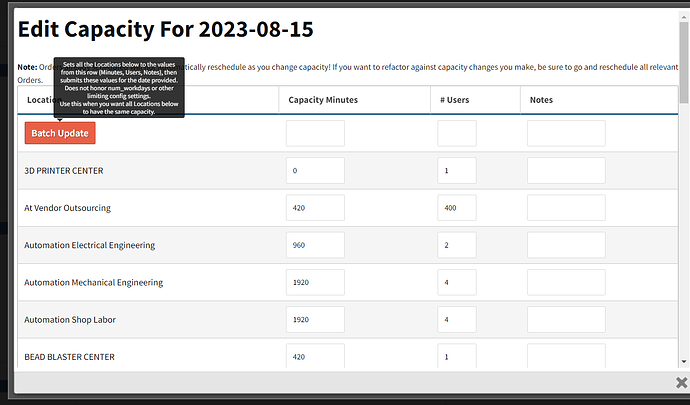Click the Capacity Minutes column header
The height and width of the screenshot is (405, 690).
323,100
